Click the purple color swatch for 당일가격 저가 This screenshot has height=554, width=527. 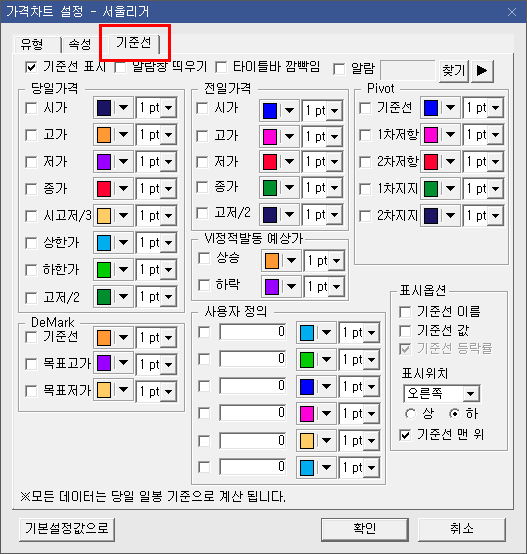click(104, 162)
